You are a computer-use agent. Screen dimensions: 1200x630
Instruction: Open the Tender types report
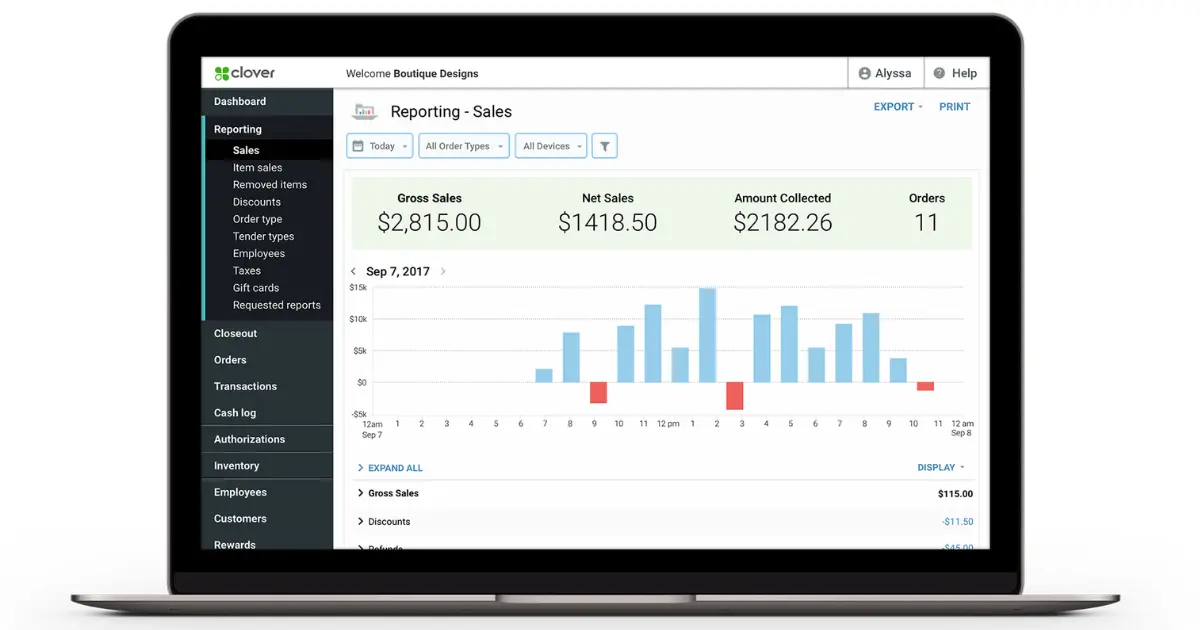click(x=264, y=236)
